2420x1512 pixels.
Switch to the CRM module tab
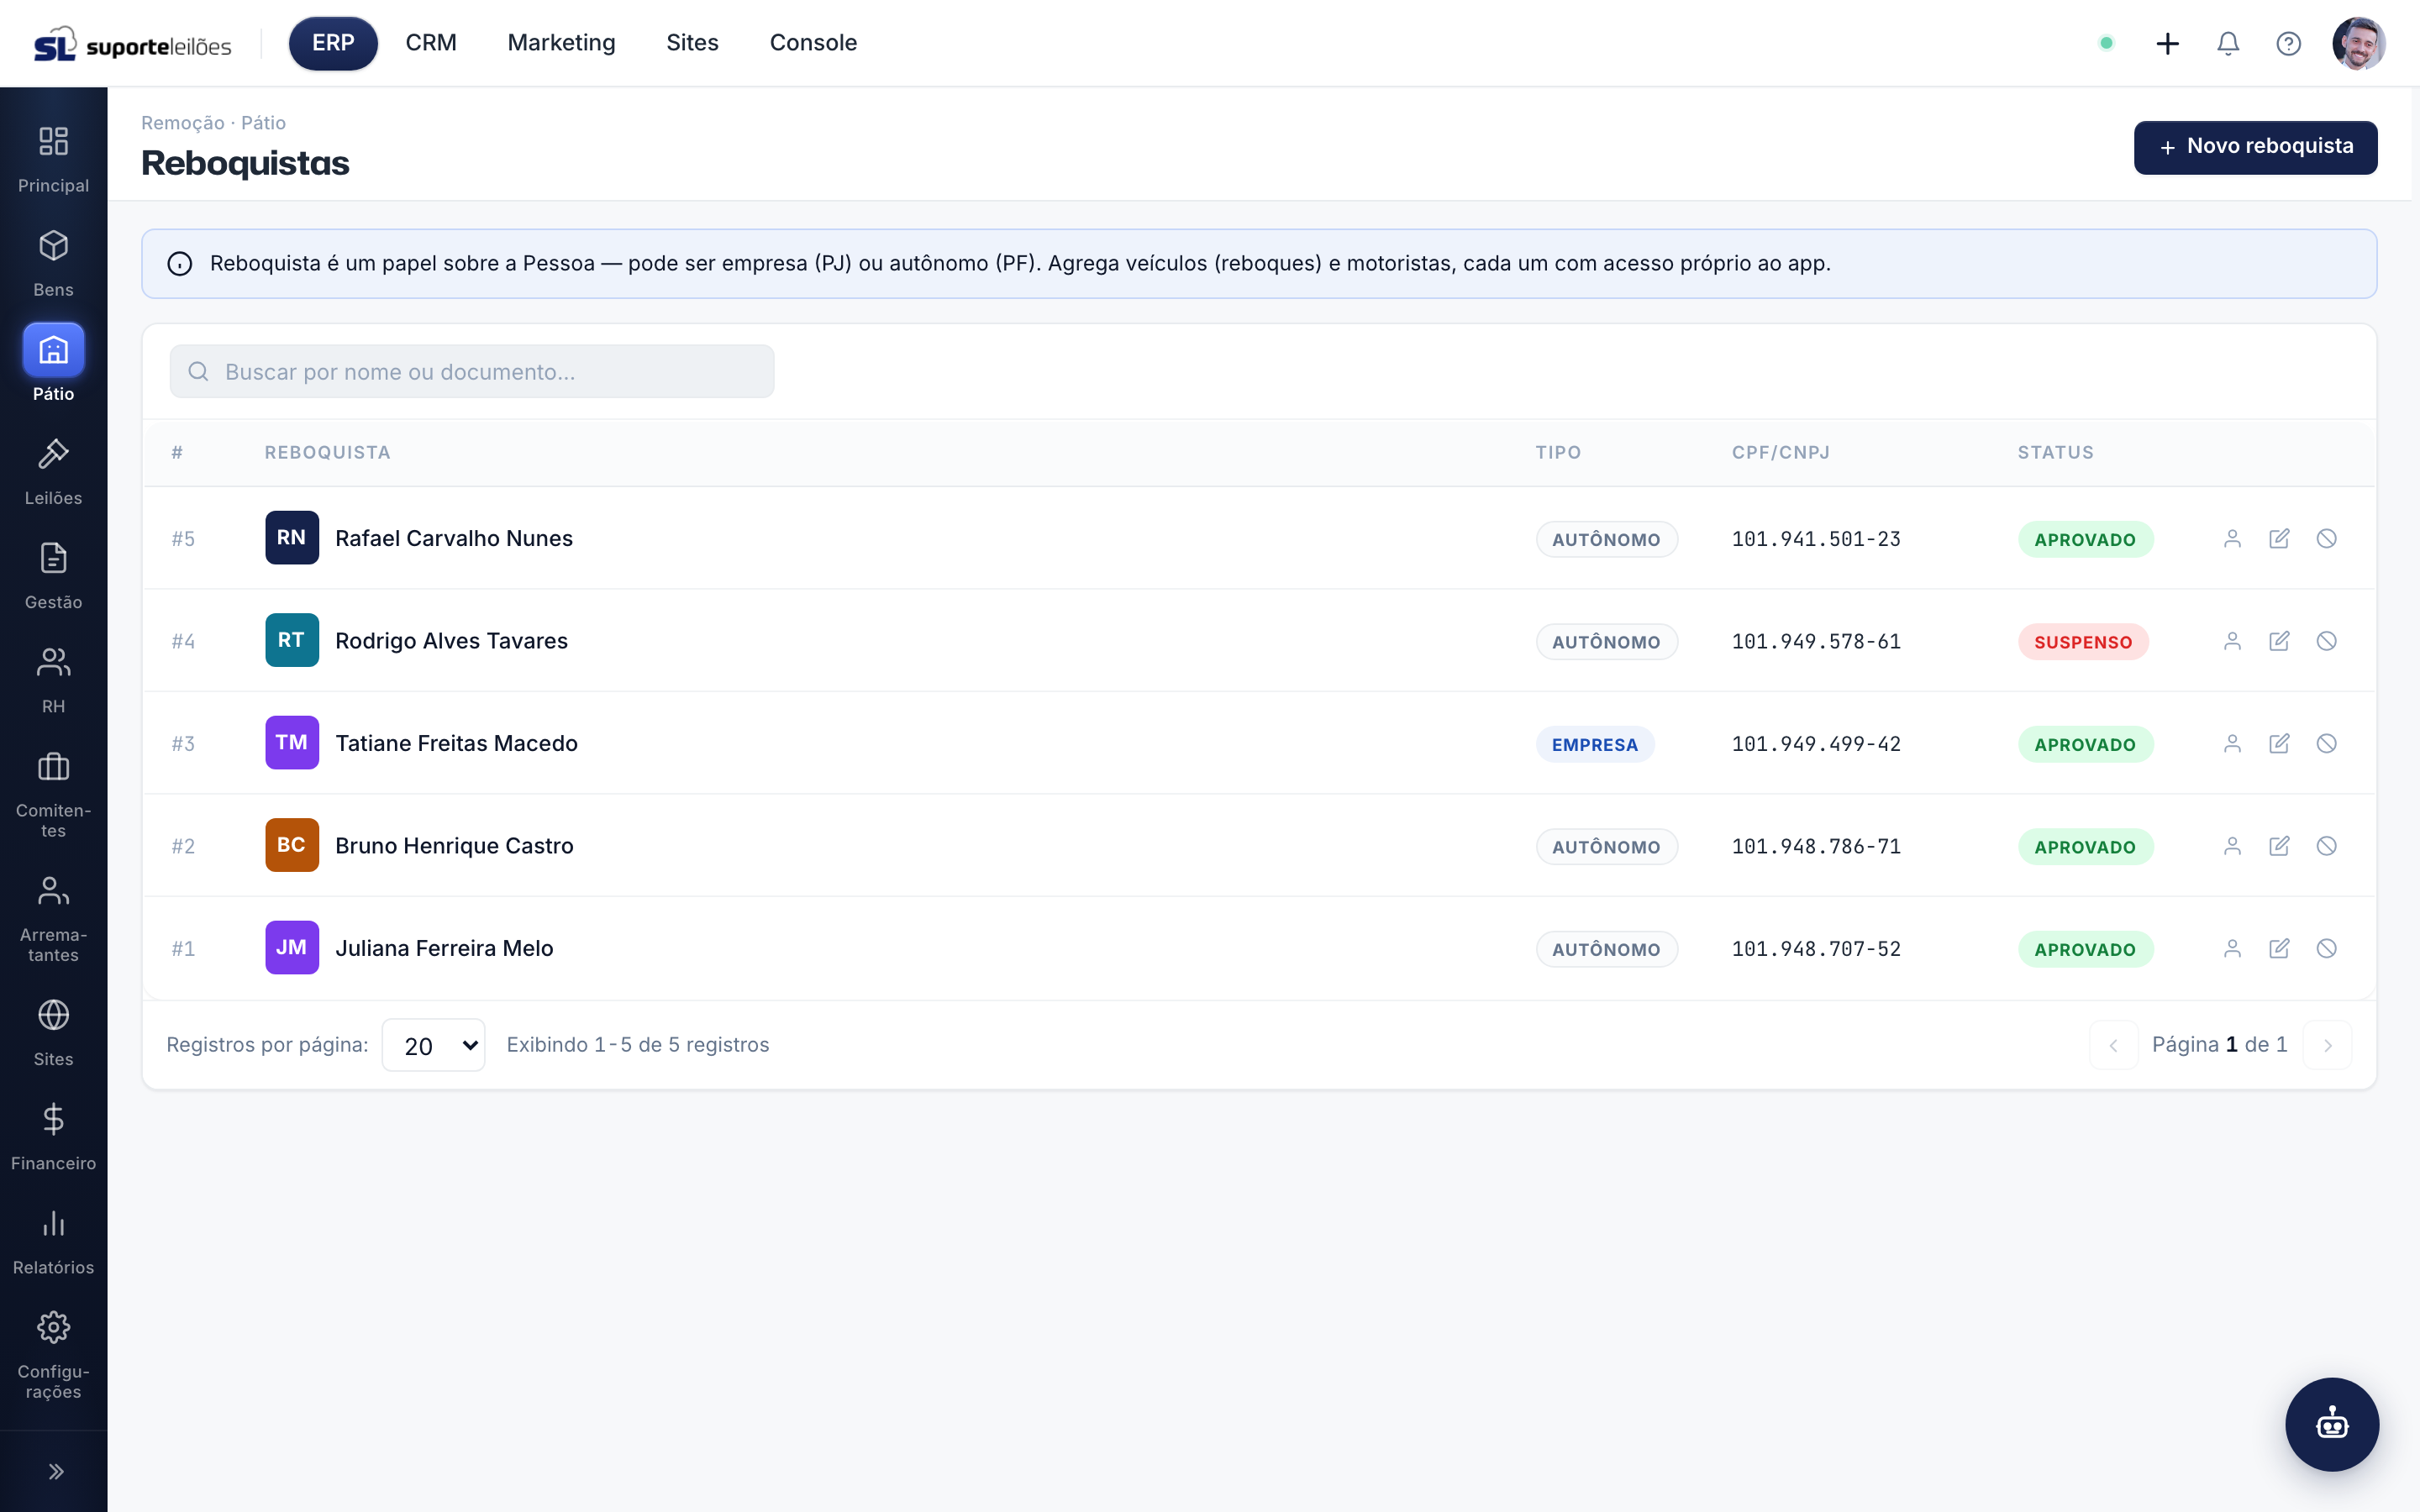click(x=431, y=43)
